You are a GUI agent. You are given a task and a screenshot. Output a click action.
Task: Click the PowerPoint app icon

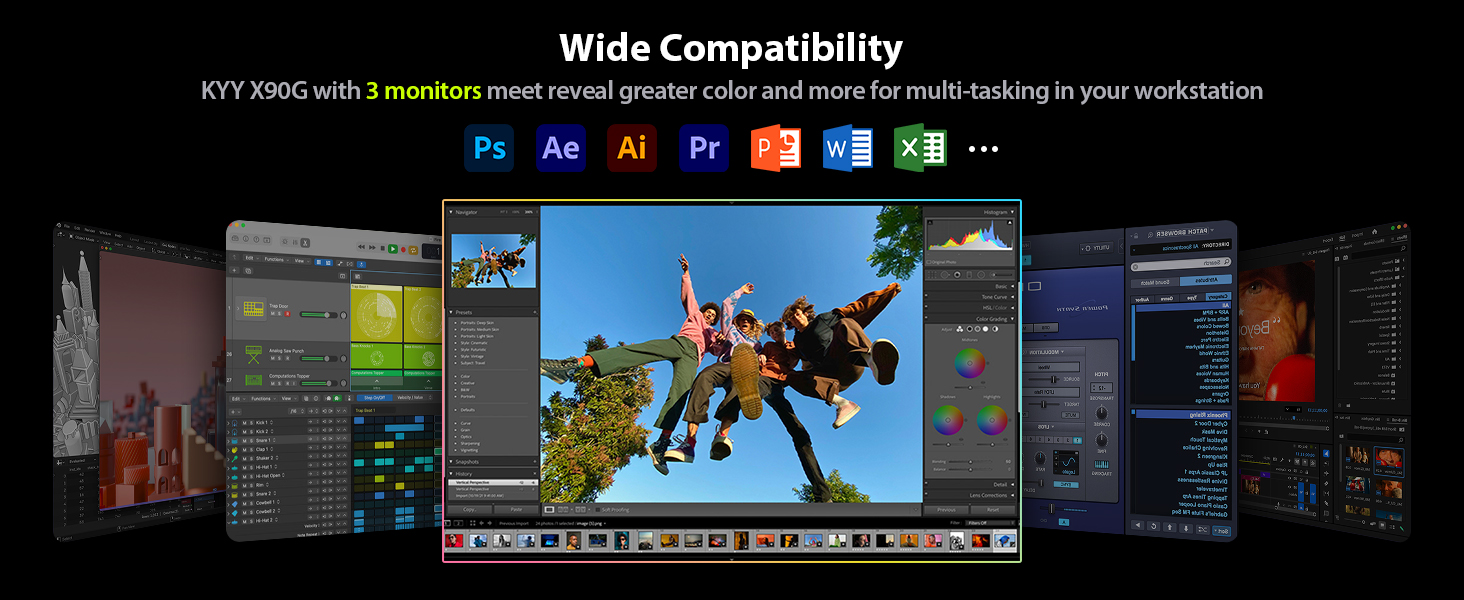click(776, 148)
